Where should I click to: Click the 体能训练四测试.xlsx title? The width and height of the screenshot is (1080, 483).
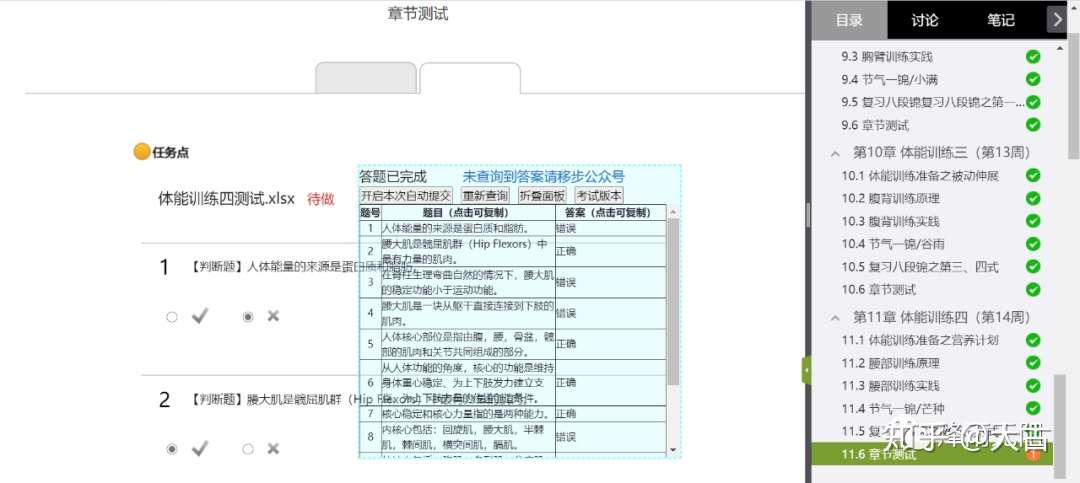(227, 199)
